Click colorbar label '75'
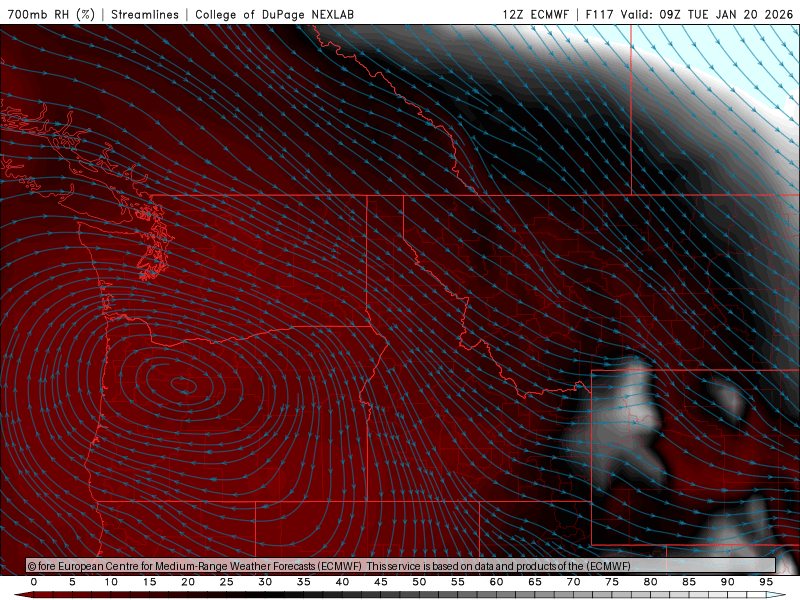Screen dimensions: 800x600 612,582
